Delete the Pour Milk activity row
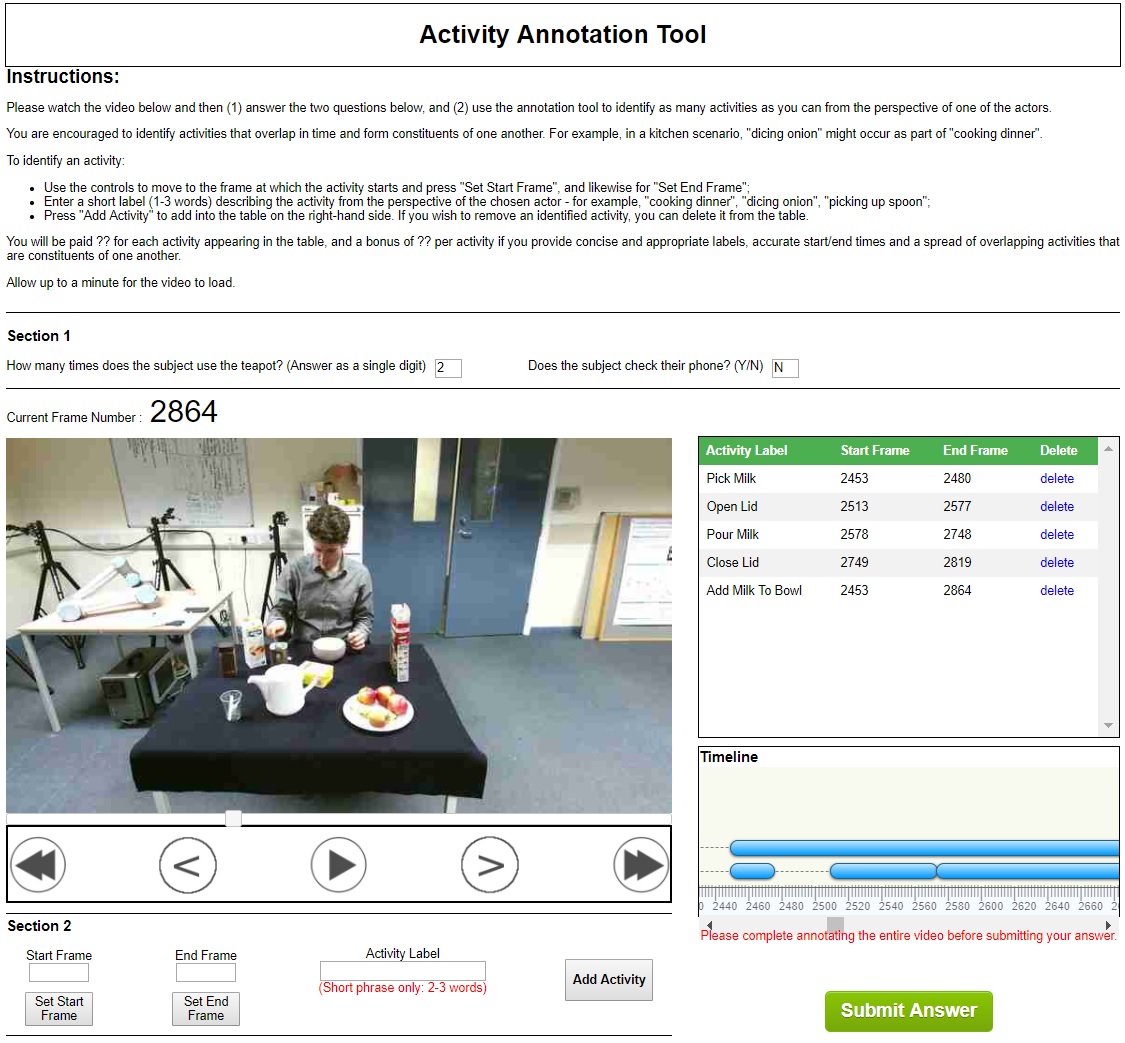Image resolution: width=1125 pixels, height=1043 pixels. [1056, 535]
